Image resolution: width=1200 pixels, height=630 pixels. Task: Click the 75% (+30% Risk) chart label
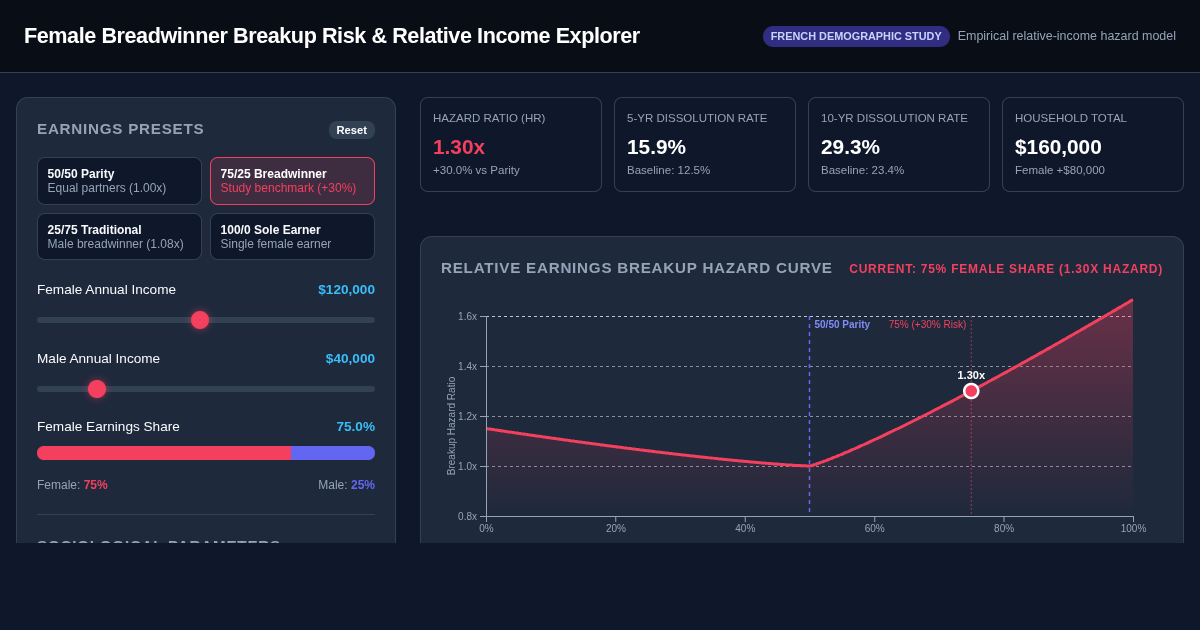(x=927, y=325)
